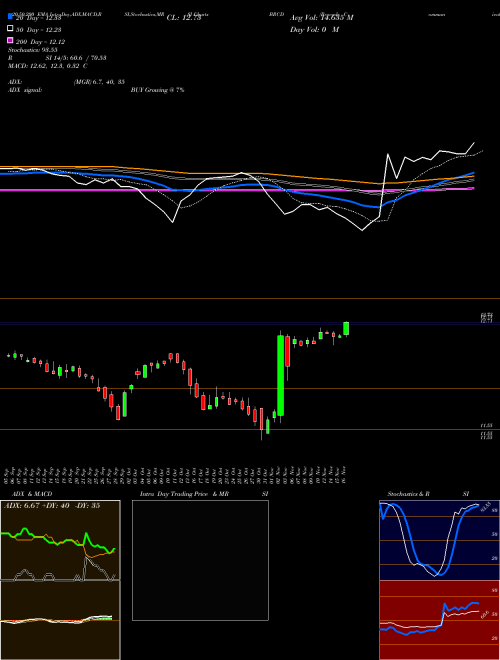The height and width of the screenshot is (660, 500).
Task: Click the ADX indicator mini chart
Action: point(60,540)
